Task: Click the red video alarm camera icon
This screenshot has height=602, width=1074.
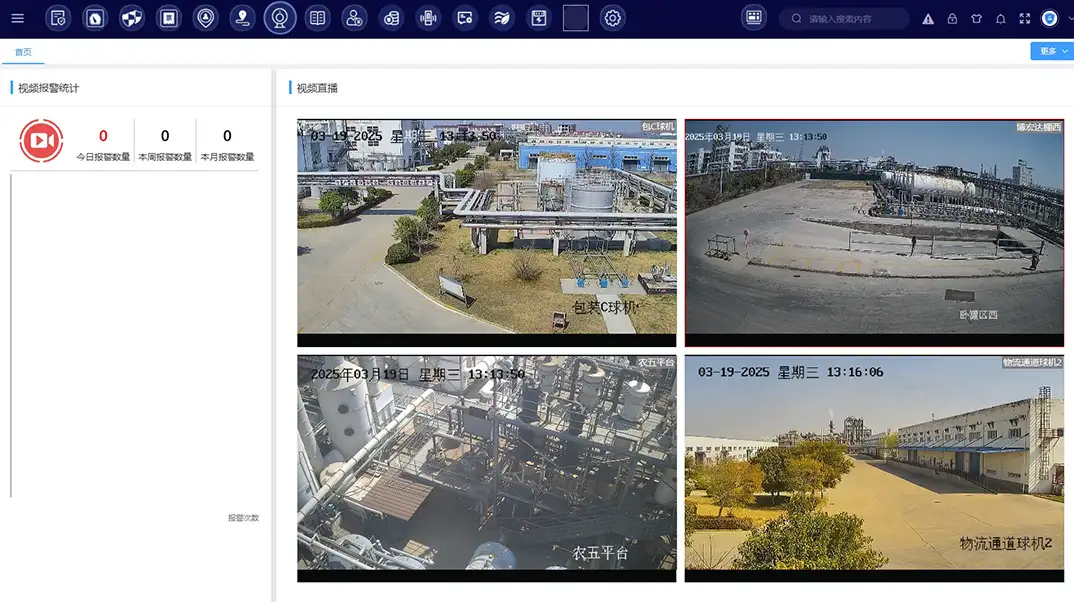Action: [x=41, y=140]
